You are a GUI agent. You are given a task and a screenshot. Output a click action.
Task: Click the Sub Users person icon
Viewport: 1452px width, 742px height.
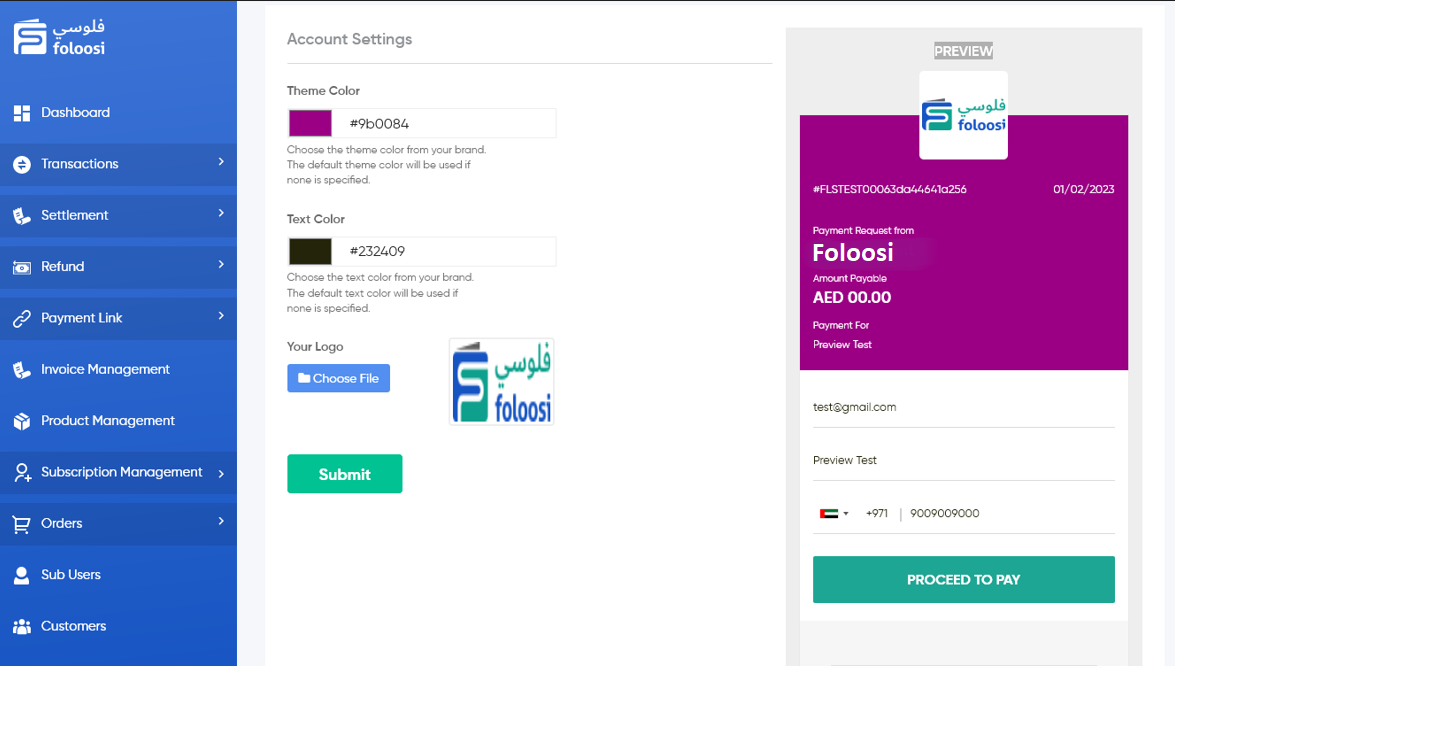(x=21, y=575)
